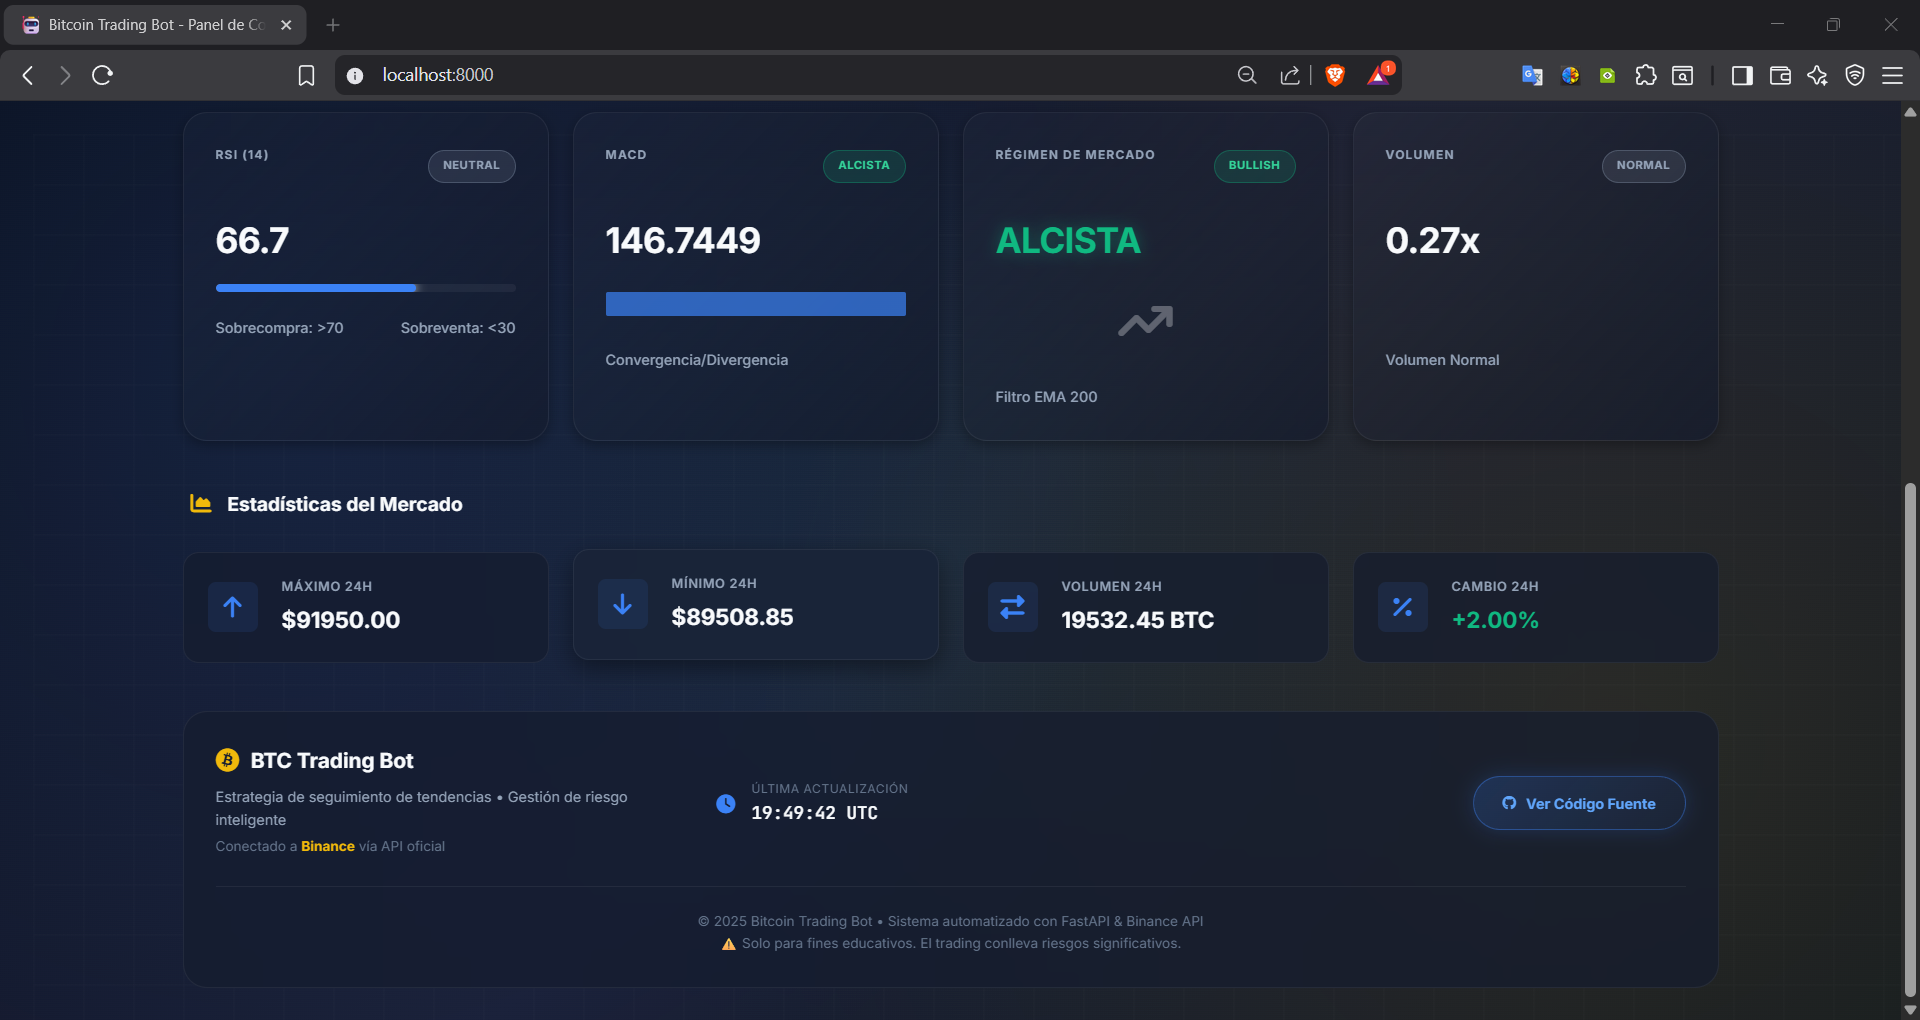Screen dimensions: 1920x1020
Task: Open the zoom magnifier in address bar
Action: [x=1246, y=75]
